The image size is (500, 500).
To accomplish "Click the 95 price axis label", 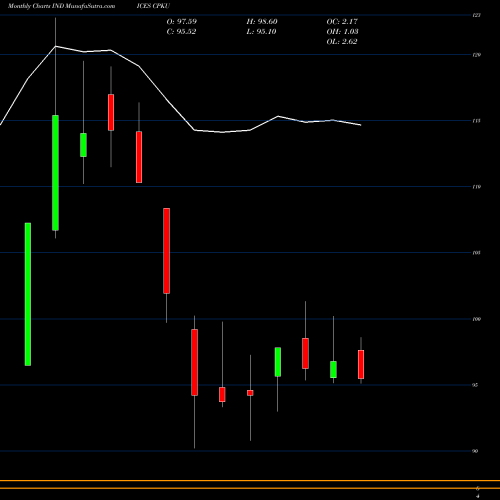I will point(475,385).
